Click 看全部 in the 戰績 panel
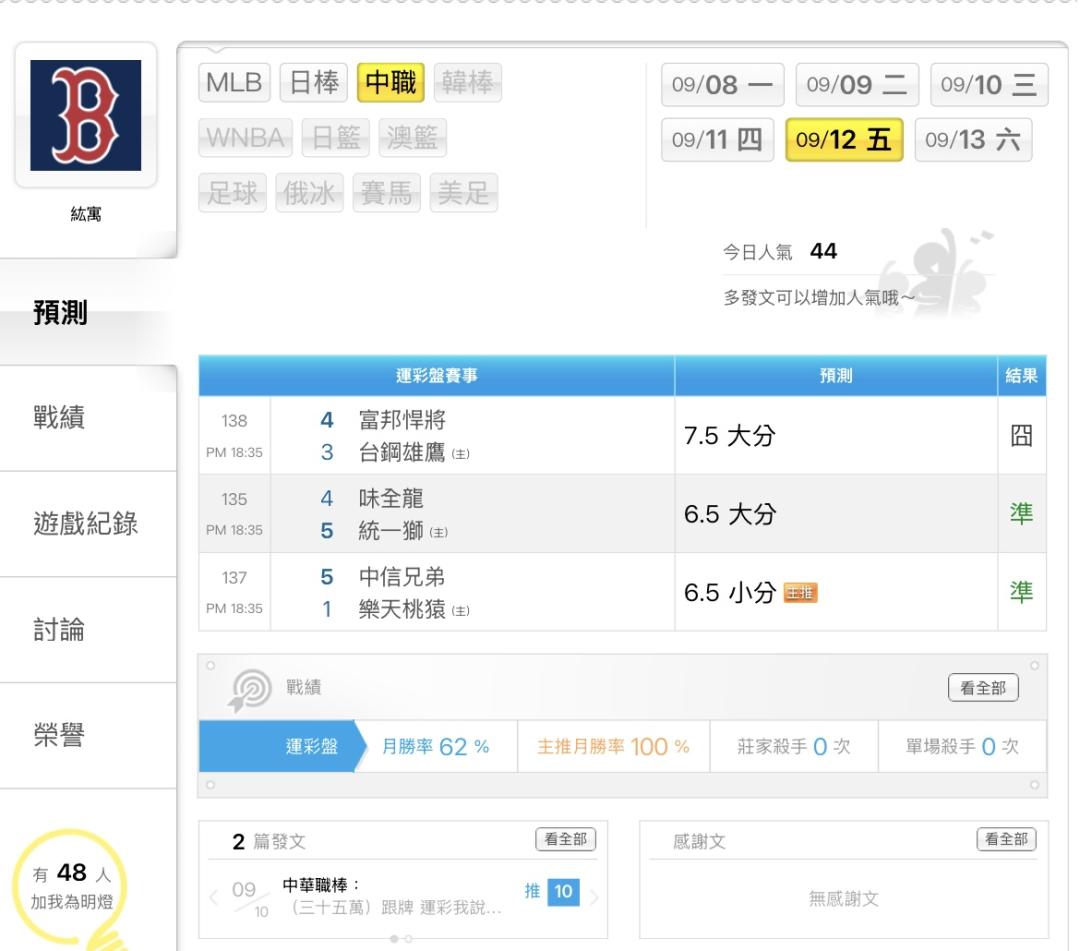The width and height of the screenshot is (1080, 951). 983,688
